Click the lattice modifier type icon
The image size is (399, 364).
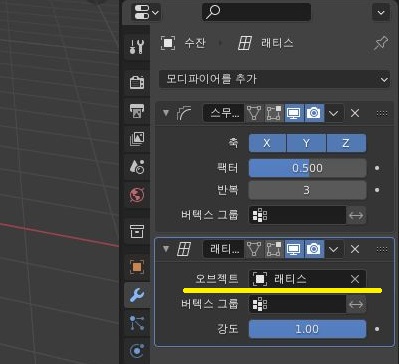point(184,249)
